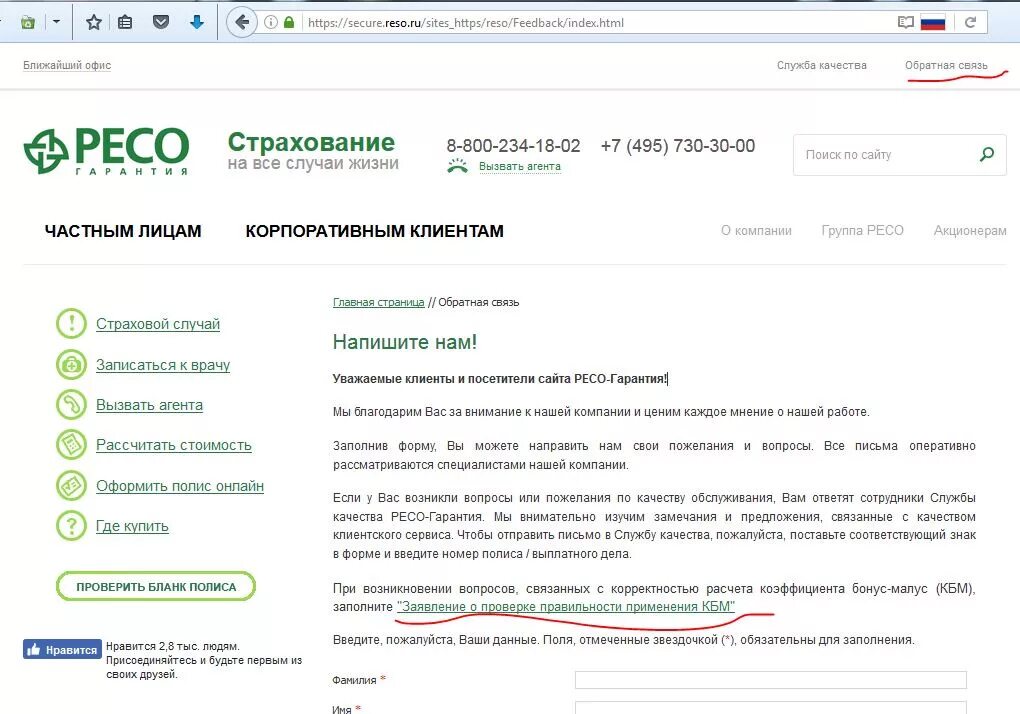Screen dimensions: 1020x714
Task: Click the Напишите нам! heading
Action: coord(405,342)
